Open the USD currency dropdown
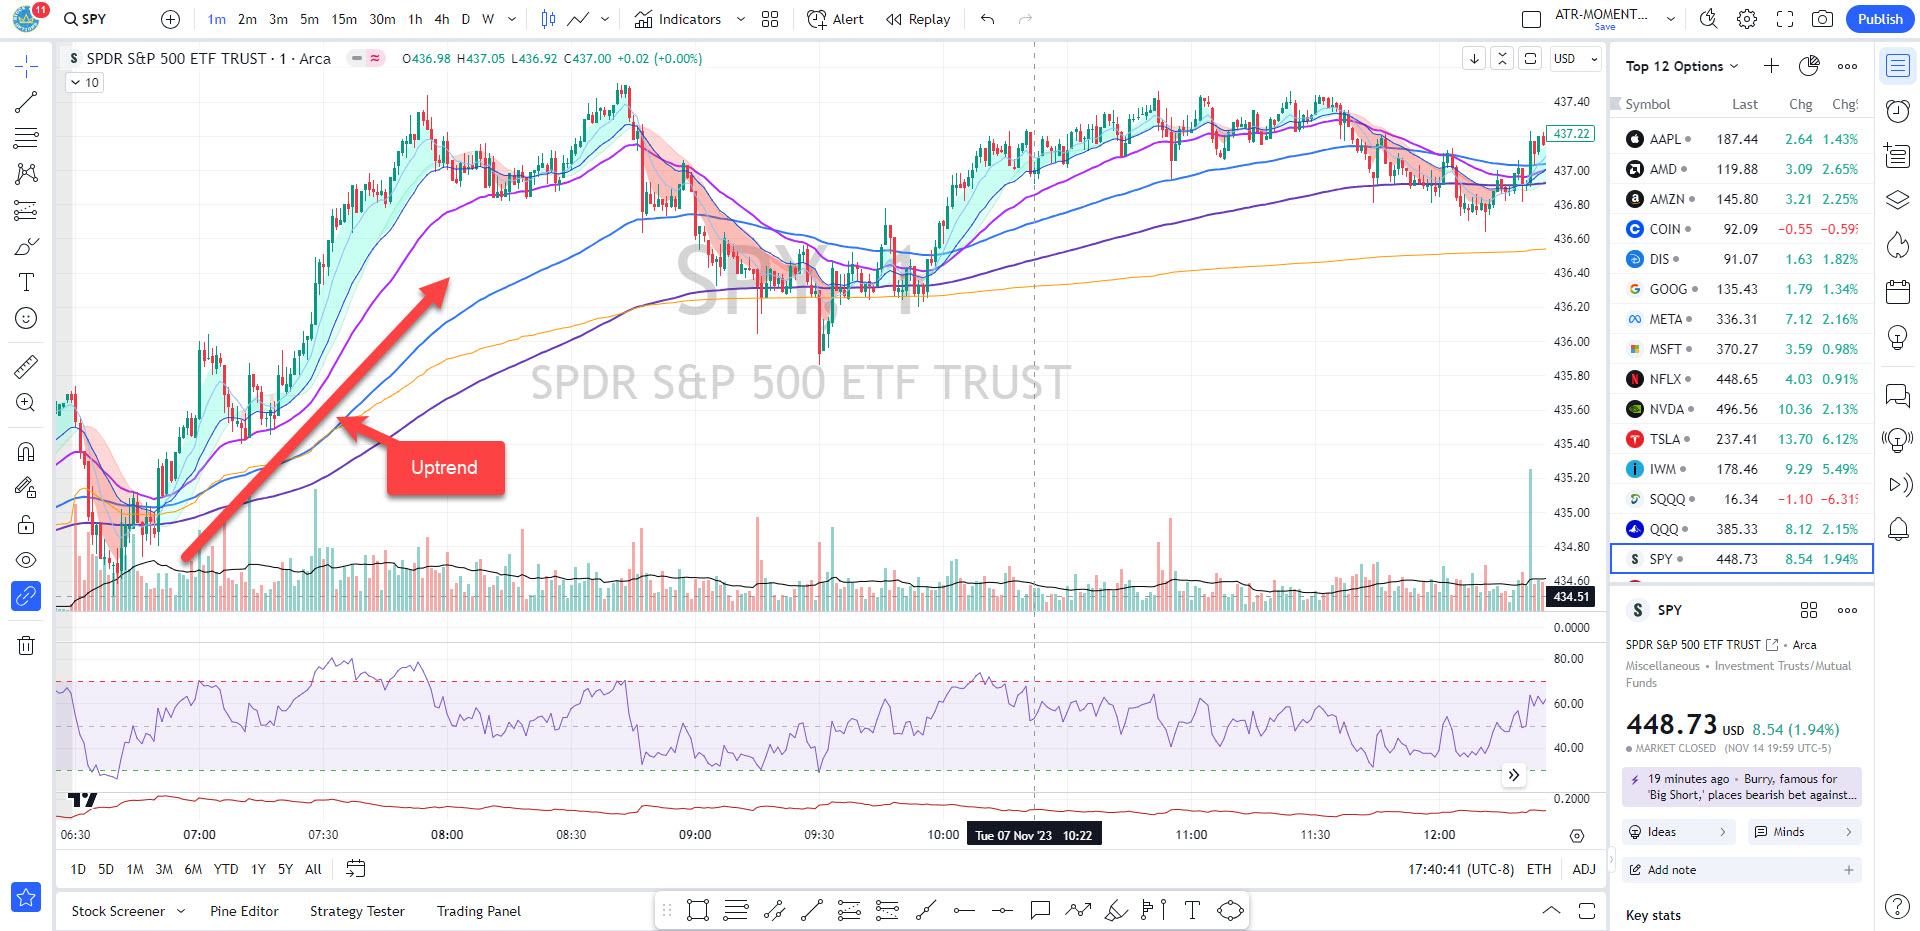The height and width of the screenshot is (931, 1920). point(1575,59)
